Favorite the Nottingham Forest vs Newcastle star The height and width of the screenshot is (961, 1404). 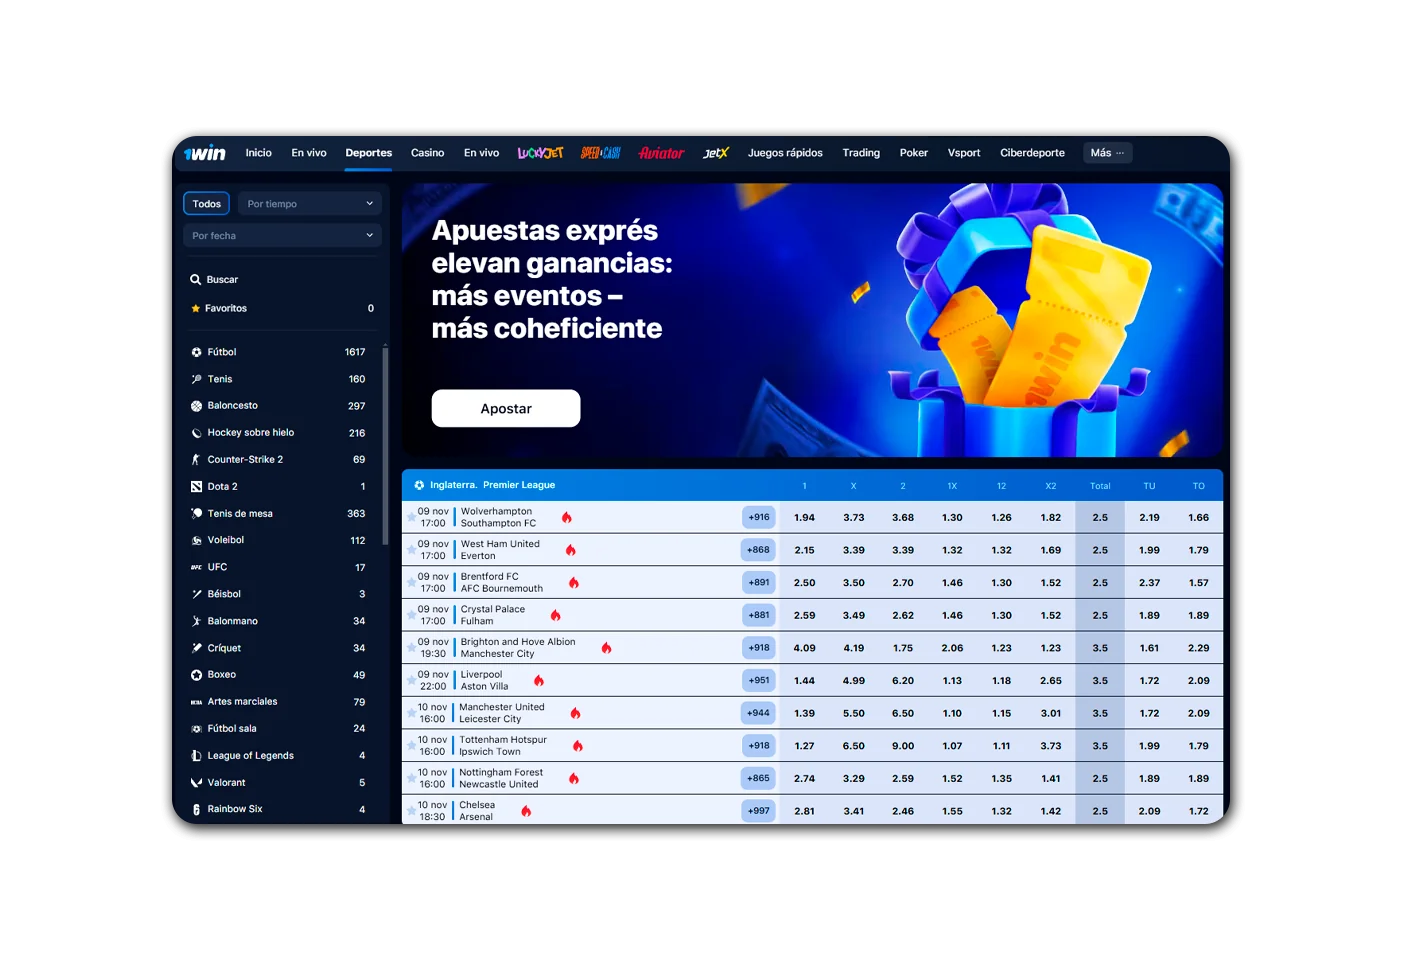[411, 778]
